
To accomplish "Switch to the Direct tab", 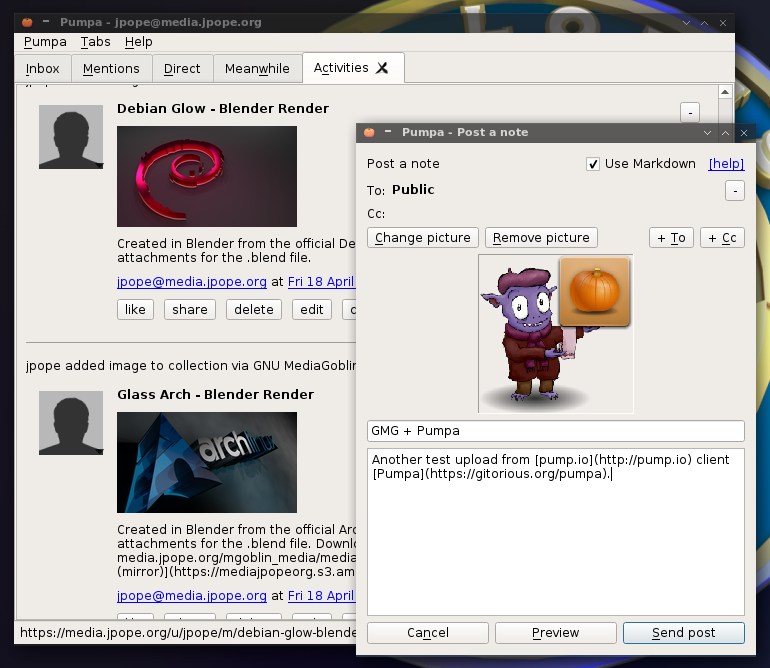I will tap(182, 69).
